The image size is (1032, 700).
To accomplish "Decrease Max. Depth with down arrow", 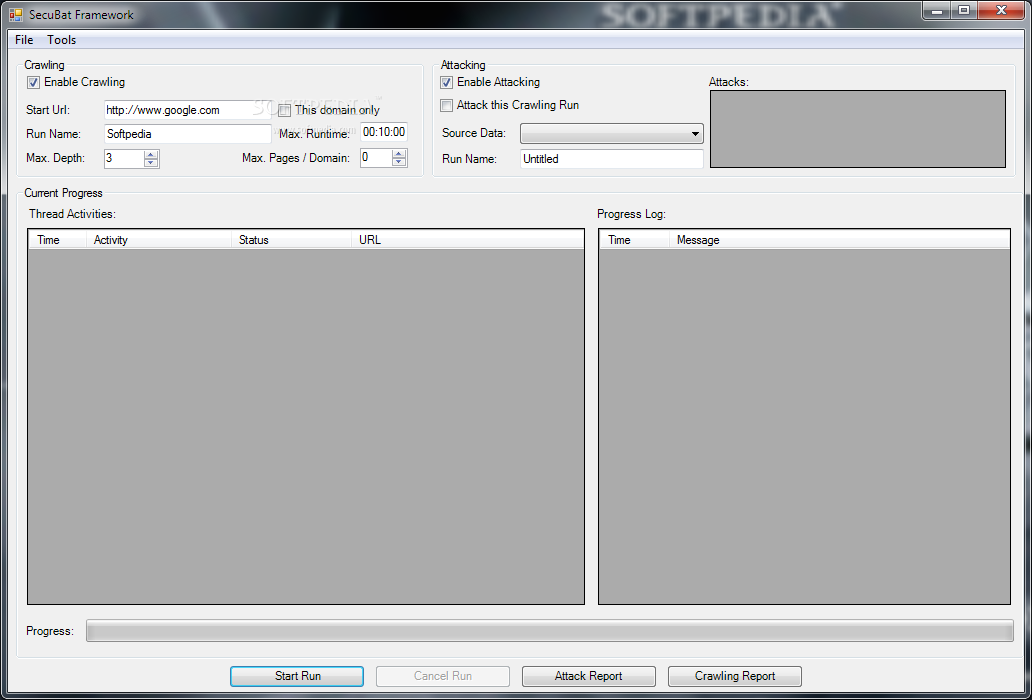I will click(151, 162).
